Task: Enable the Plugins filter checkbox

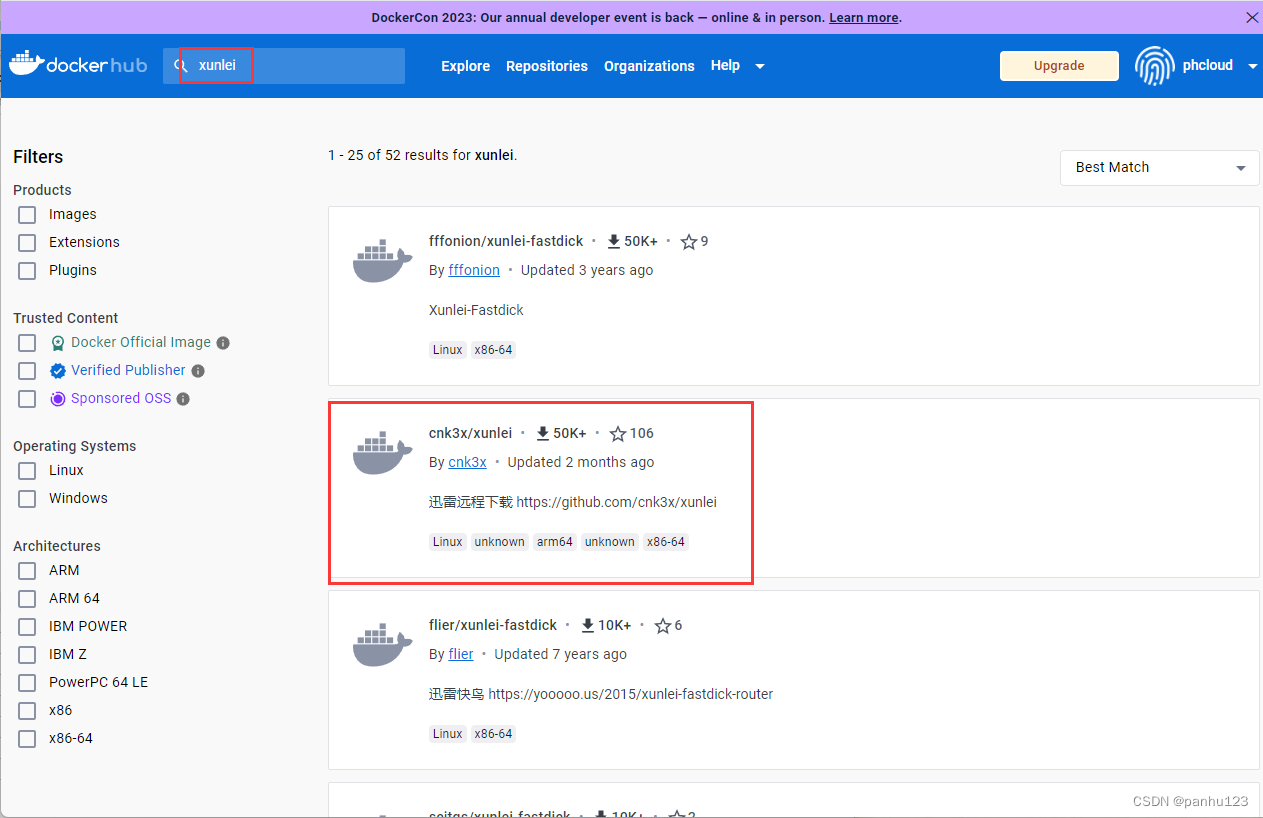Action: coord(27,271)
